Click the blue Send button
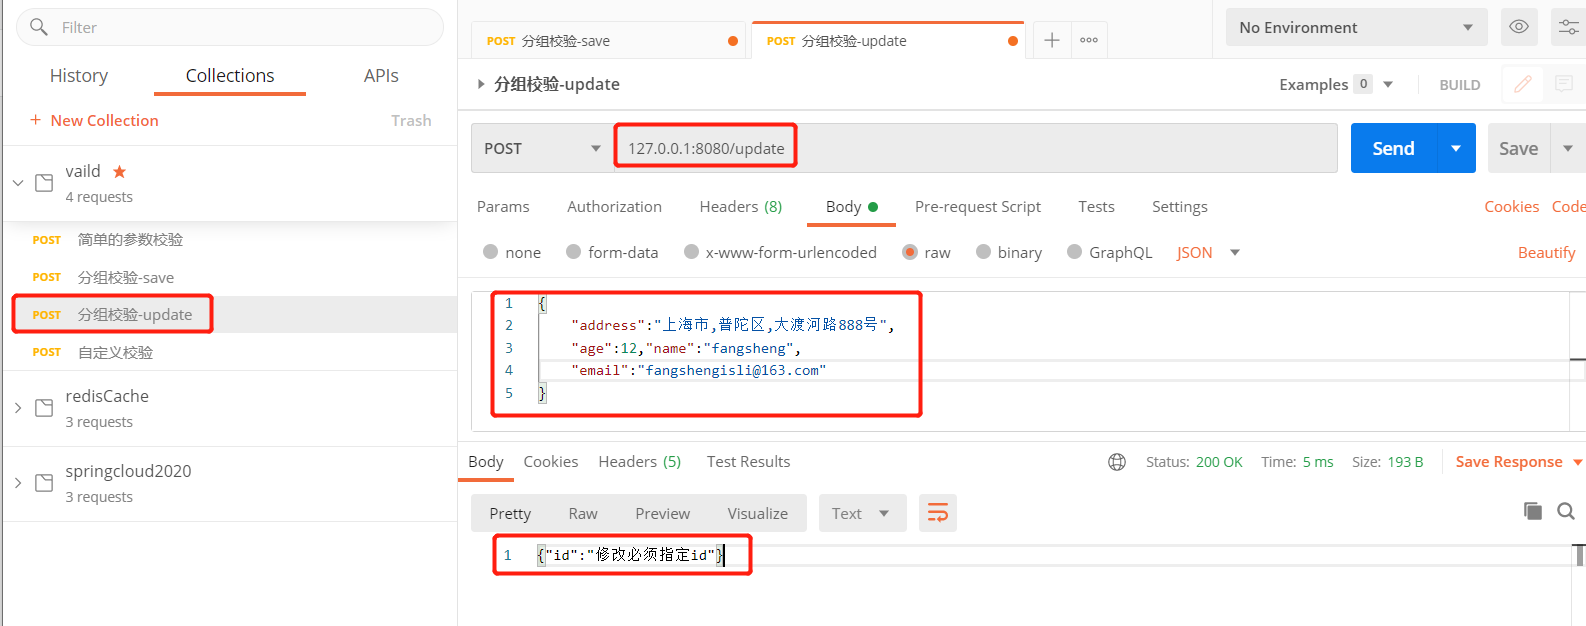The image size is (1586, 626). click(1393, 148)
